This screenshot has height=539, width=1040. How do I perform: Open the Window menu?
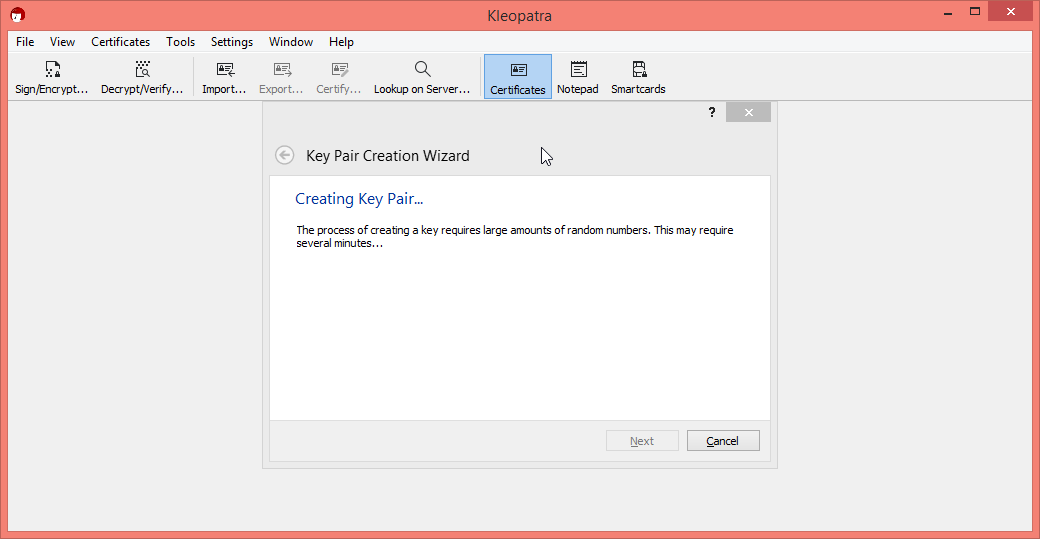pos(291,42)
